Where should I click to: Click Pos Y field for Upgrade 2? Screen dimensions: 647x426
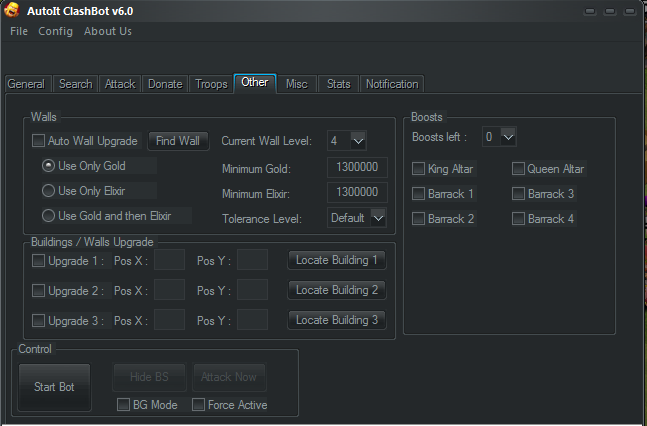(252, 289)
